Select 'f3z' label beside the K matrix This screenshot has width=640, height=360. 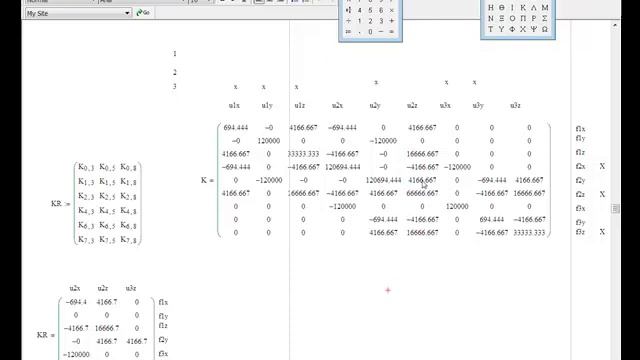click(x=580, y=232)
